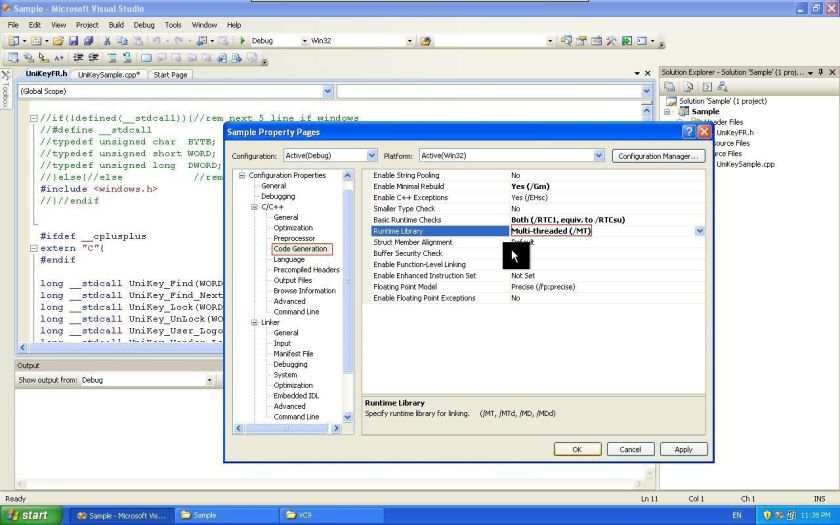Image resolution: width=840 pixels, height=525 pixels.
Task: Click the Copy toolbar icon
Action: click(x=122, y=41)
